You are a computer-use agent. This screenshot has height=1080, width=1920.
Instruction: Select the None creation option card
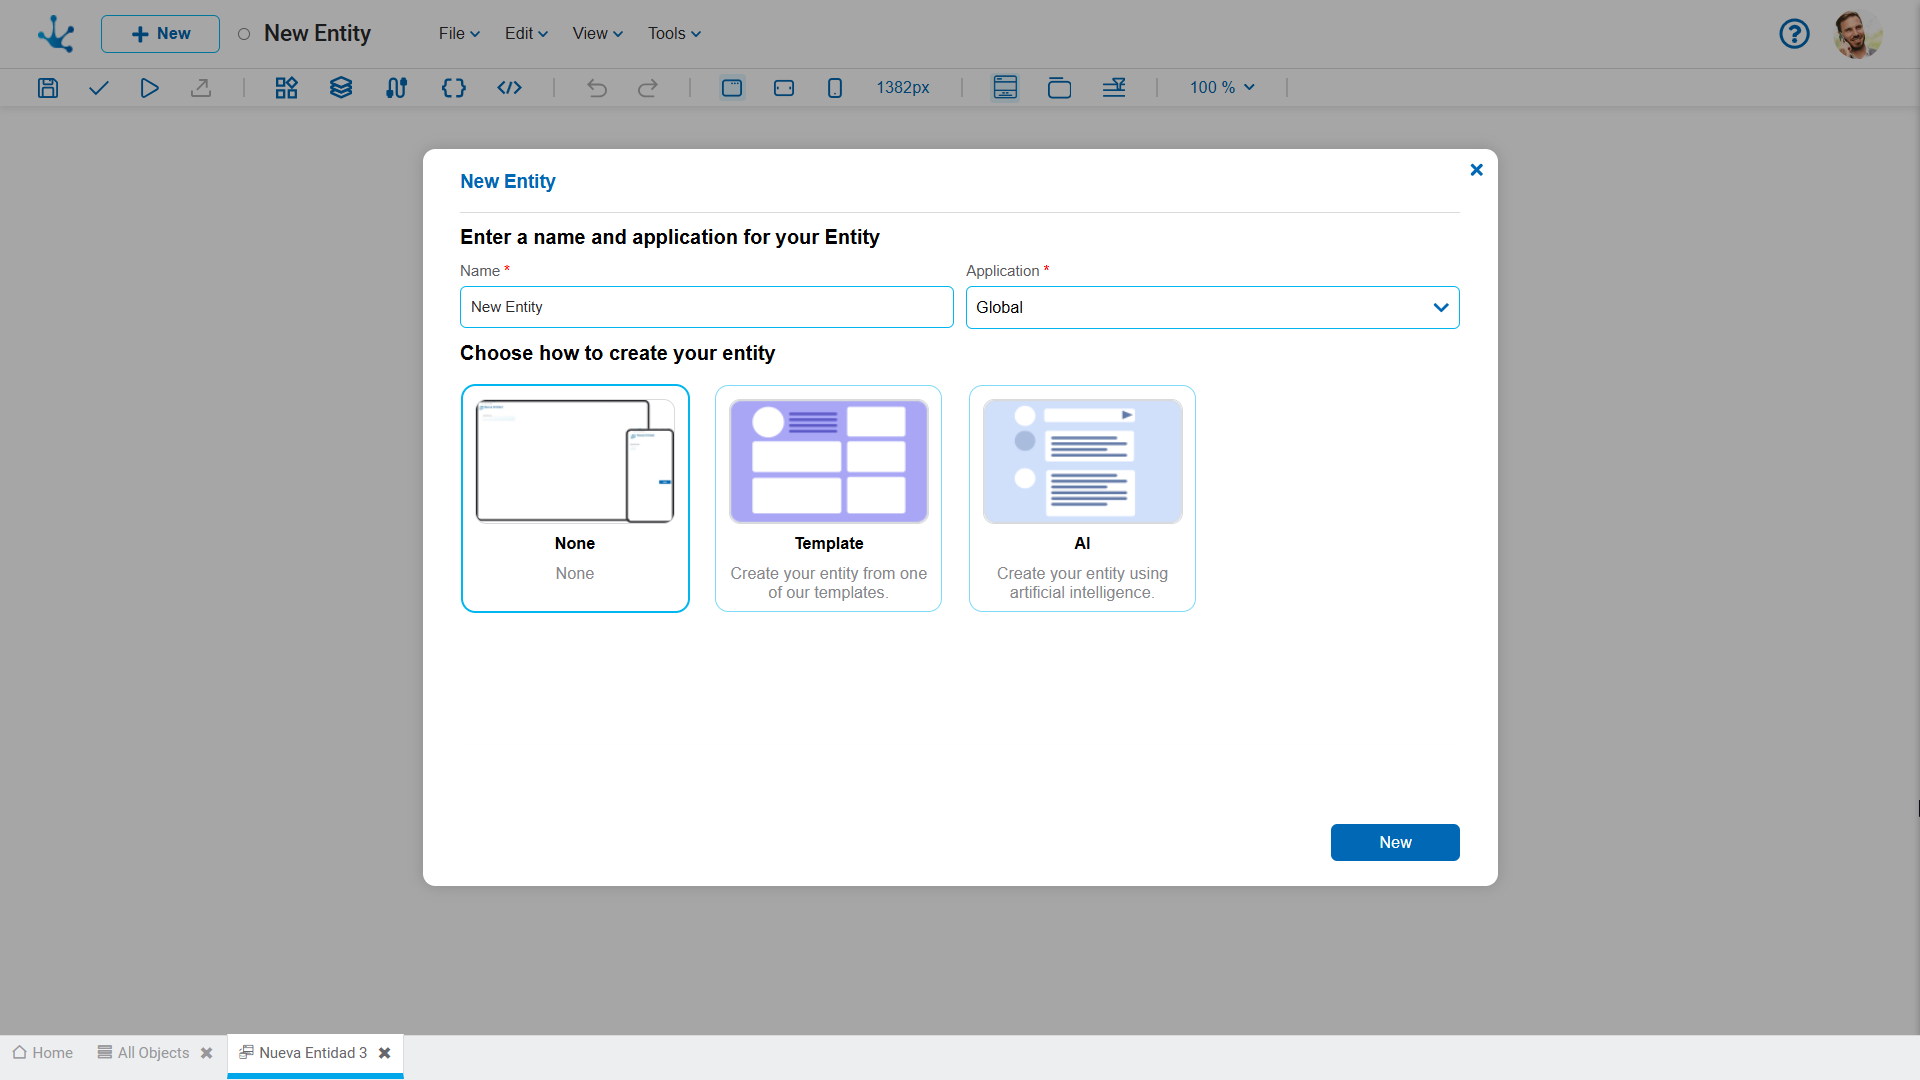pos(575,498)
